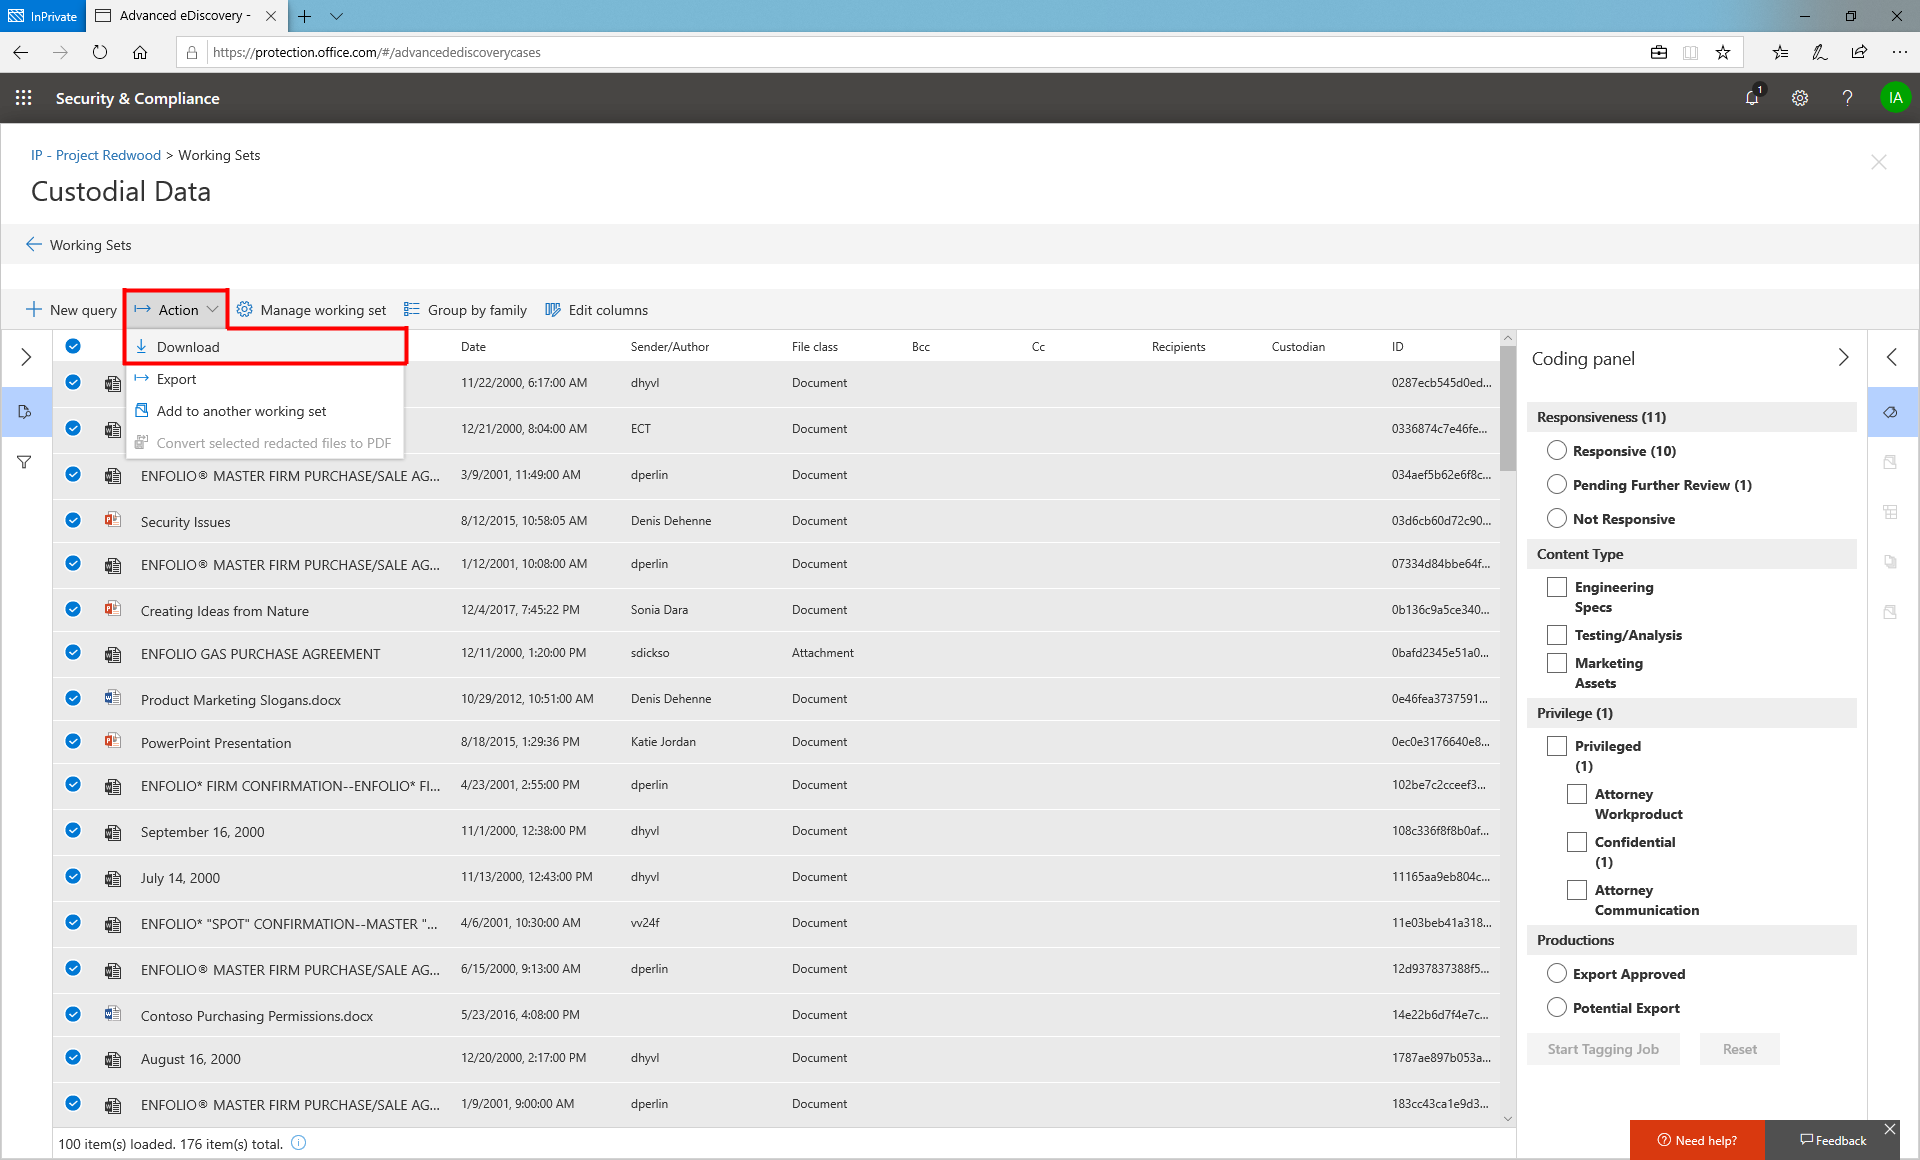Viewport: 1920px width, 1160px height.
Task: Open the browser tab list dropdown
Action: 336,16
